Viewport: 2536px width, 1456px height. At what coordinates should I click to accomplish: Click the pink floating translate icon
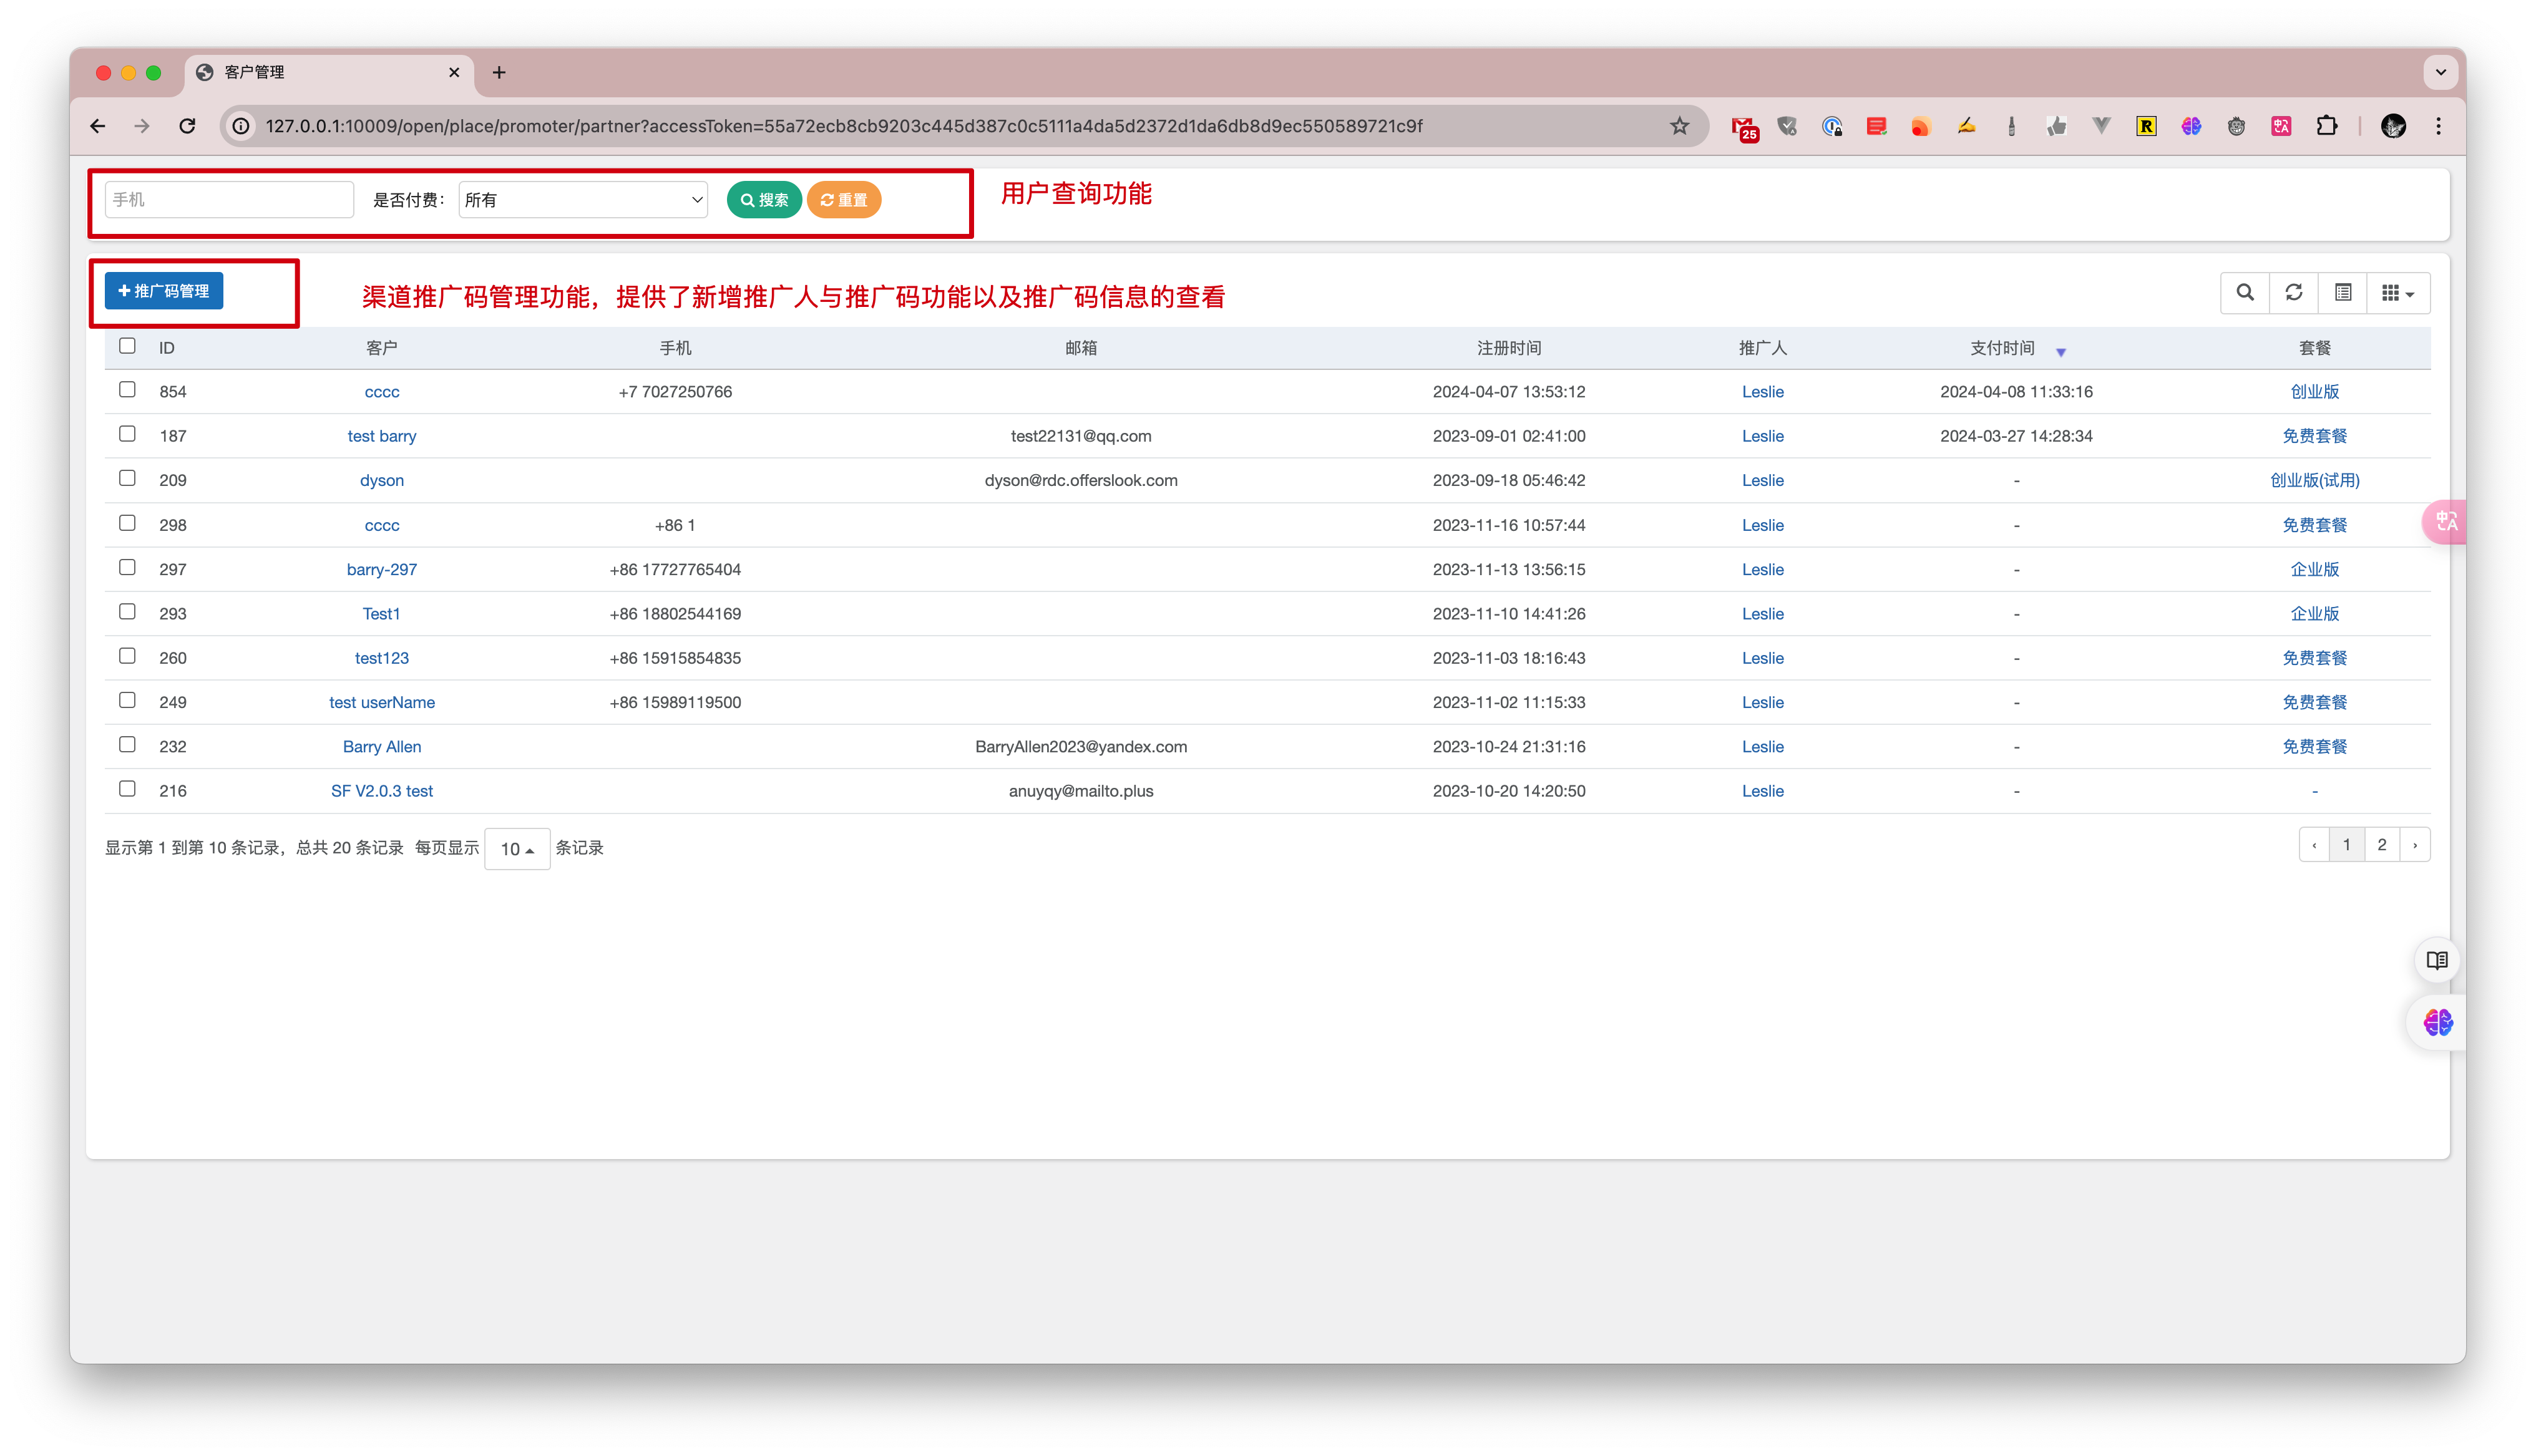[x=2446, y=521]
